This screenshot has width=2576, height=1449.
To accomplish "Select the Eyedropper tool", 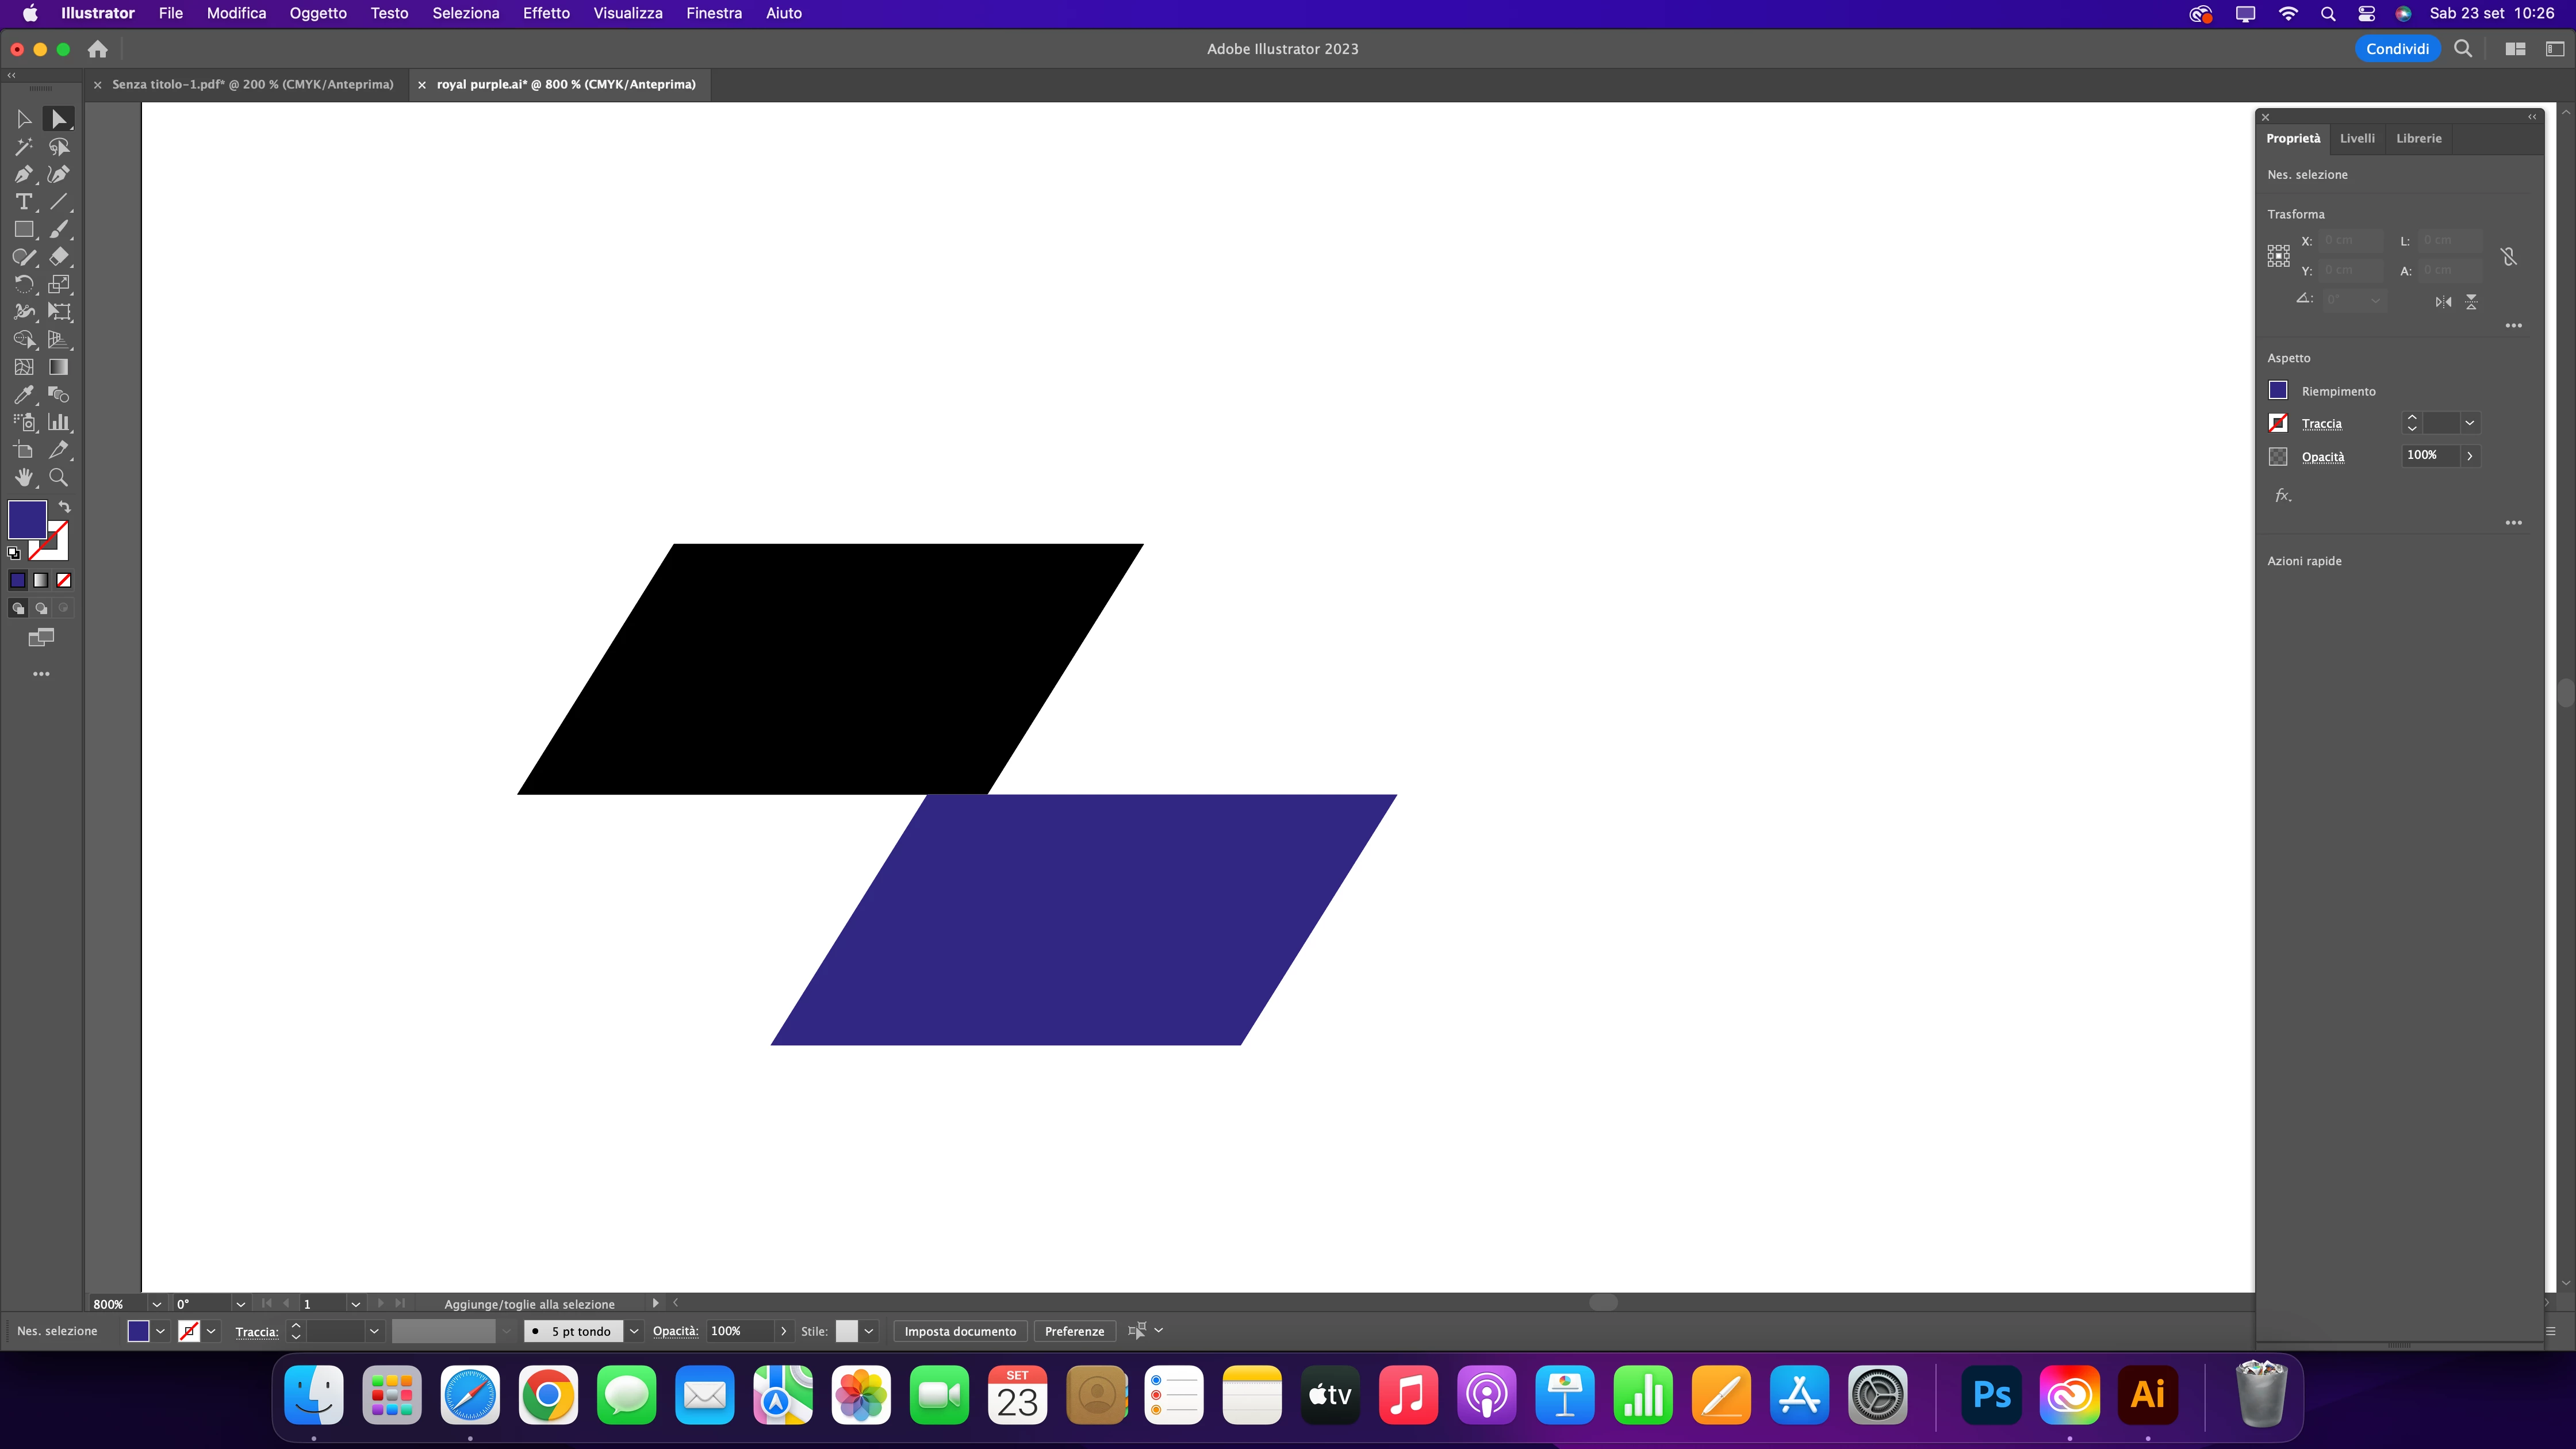I will [23, 395].
